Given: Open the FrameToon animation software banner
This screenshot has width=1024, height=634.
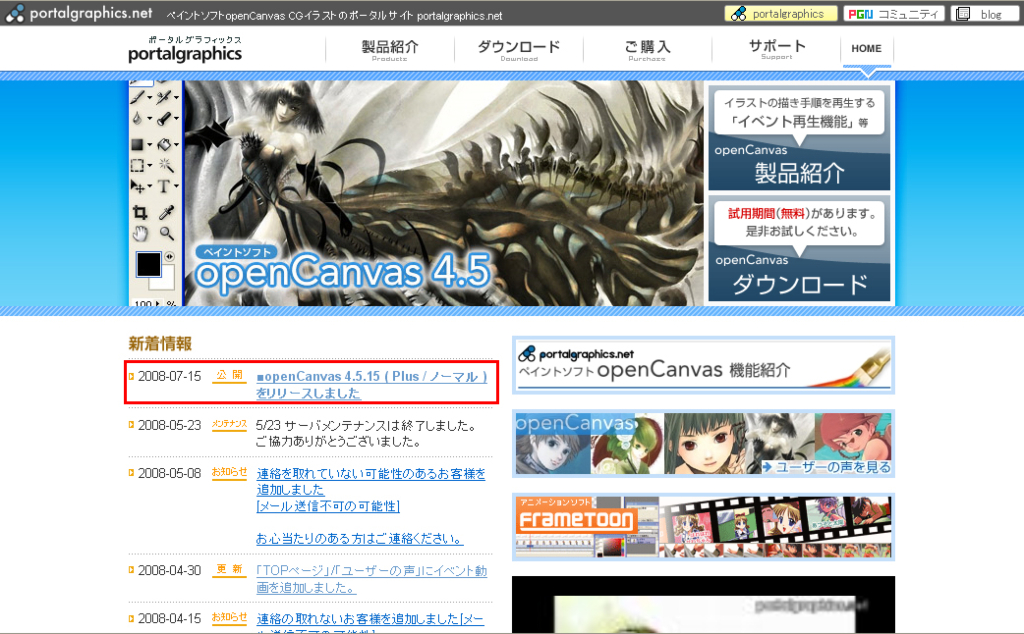Looking at the screenshot, I should 703,527.
